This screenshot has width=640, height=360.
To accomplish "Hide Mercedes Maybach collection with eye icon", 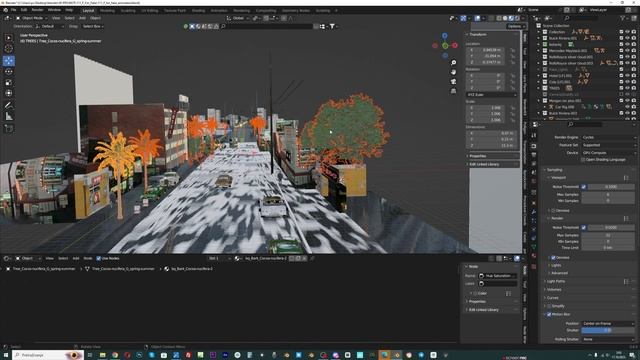I will pyautogui.click(x=627, y=51).
